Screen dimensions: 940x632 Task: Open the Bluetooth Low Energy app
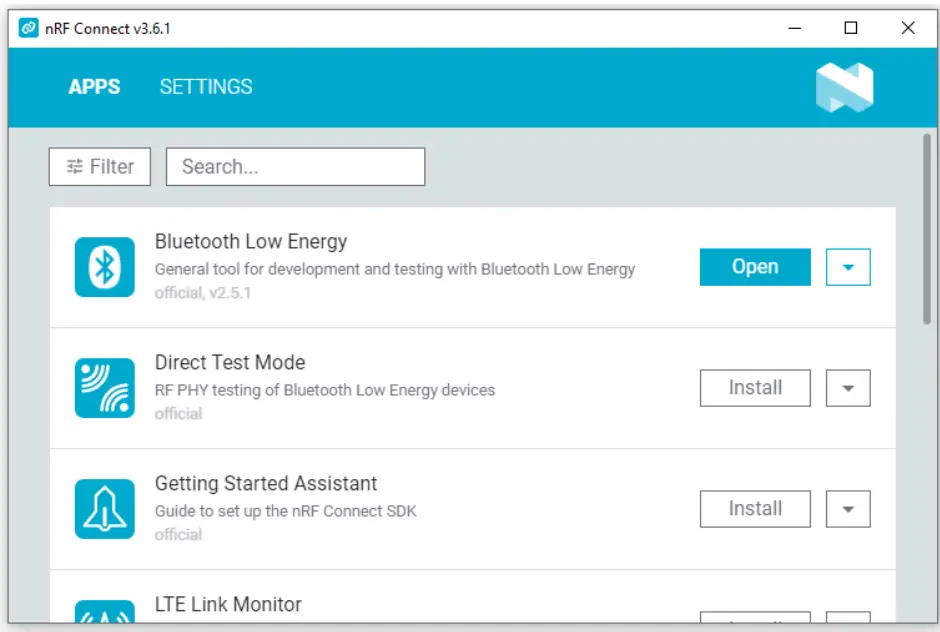(755, 267)
